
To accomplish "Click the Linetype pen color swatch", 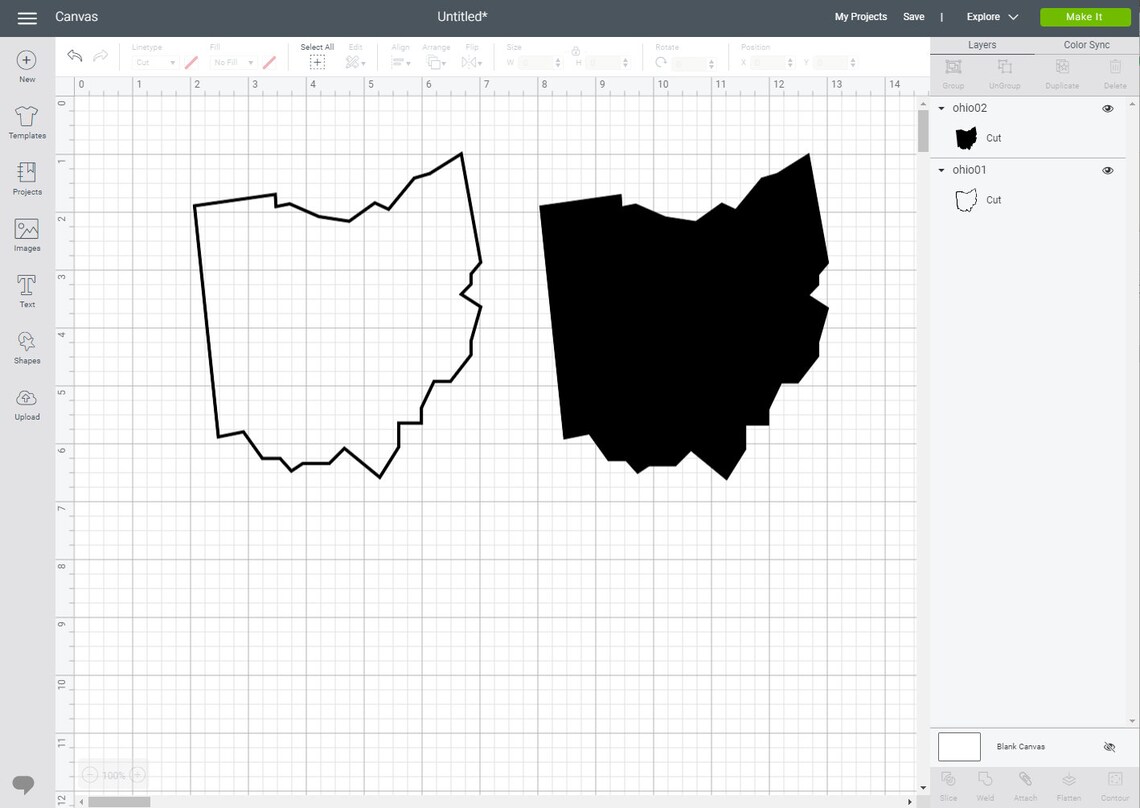I will click(190, 61).
